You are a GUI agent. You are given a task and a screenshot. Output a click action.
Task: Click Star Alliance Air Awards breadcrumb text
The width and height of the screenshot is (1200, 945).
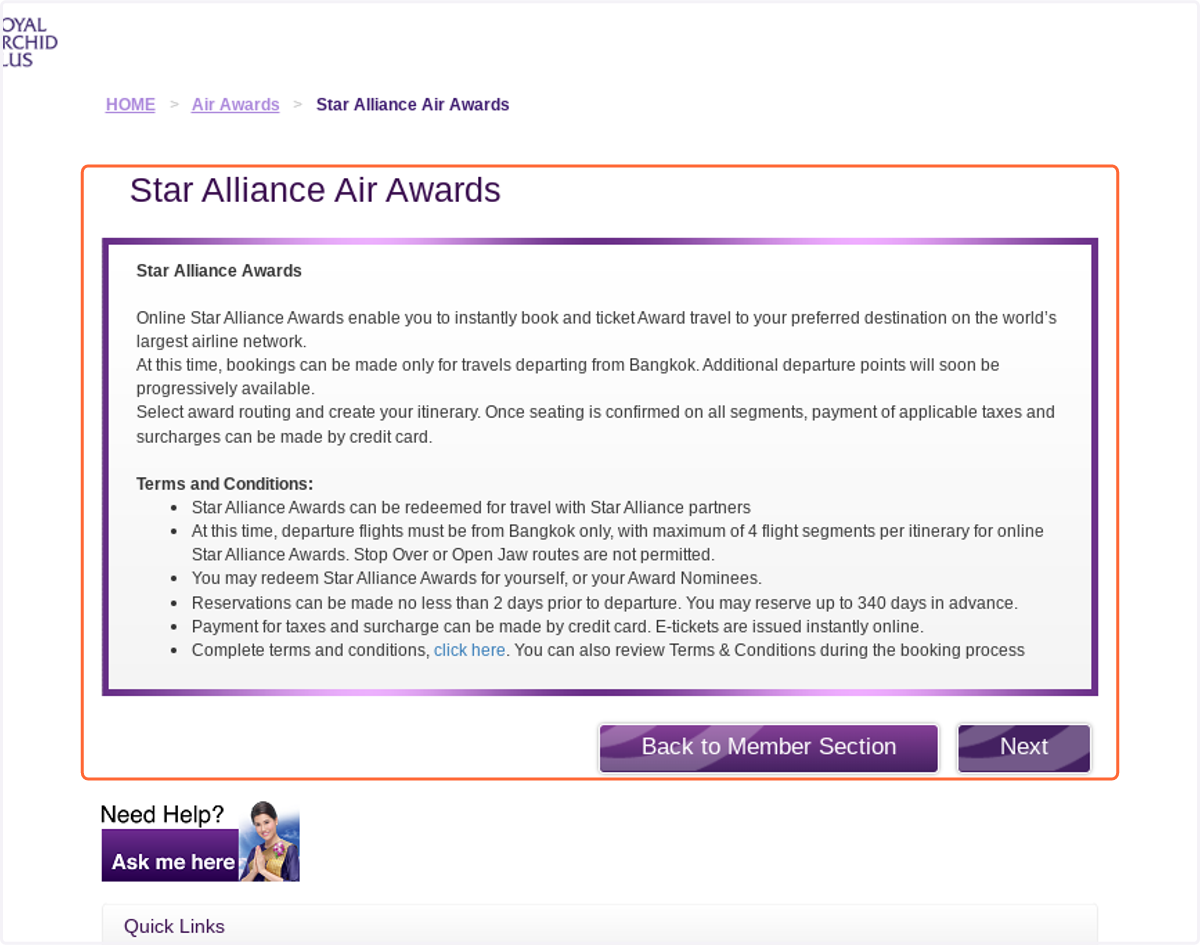click(x=413, y=105)
